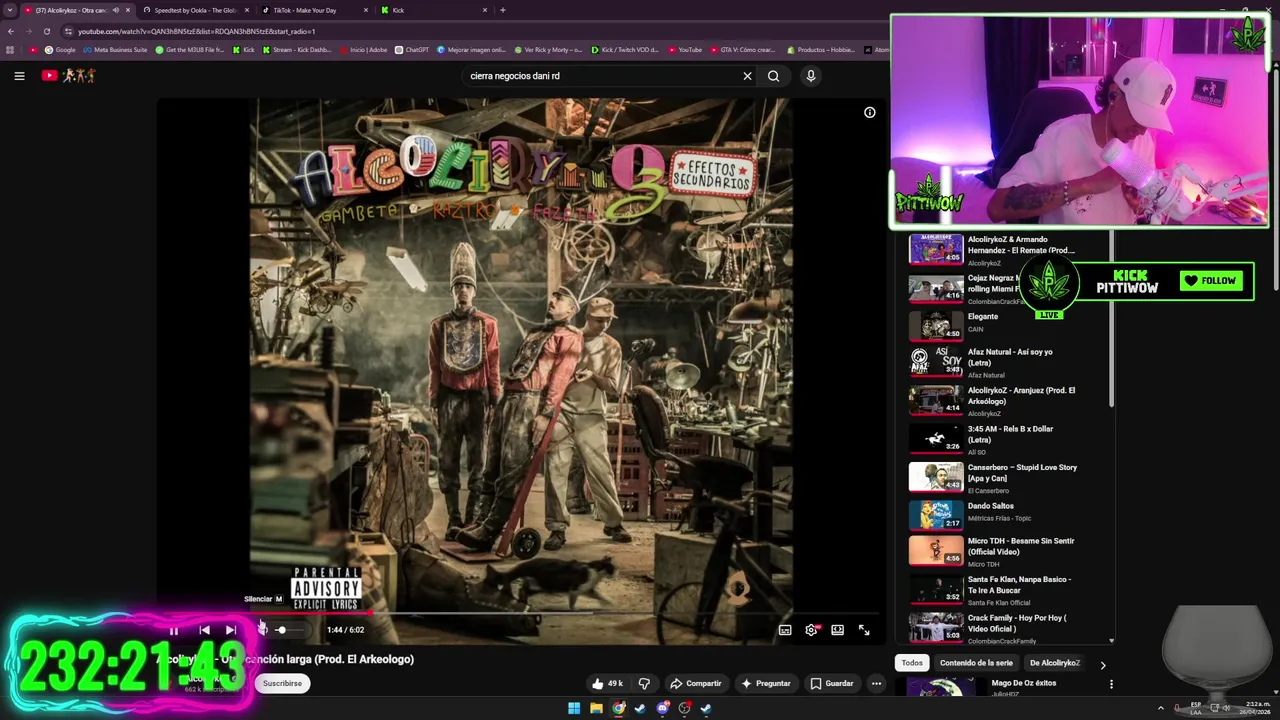Screen dimensions: 1280x720
Task: Open File Explorer from taskbar
Action: tap(596, 709)
